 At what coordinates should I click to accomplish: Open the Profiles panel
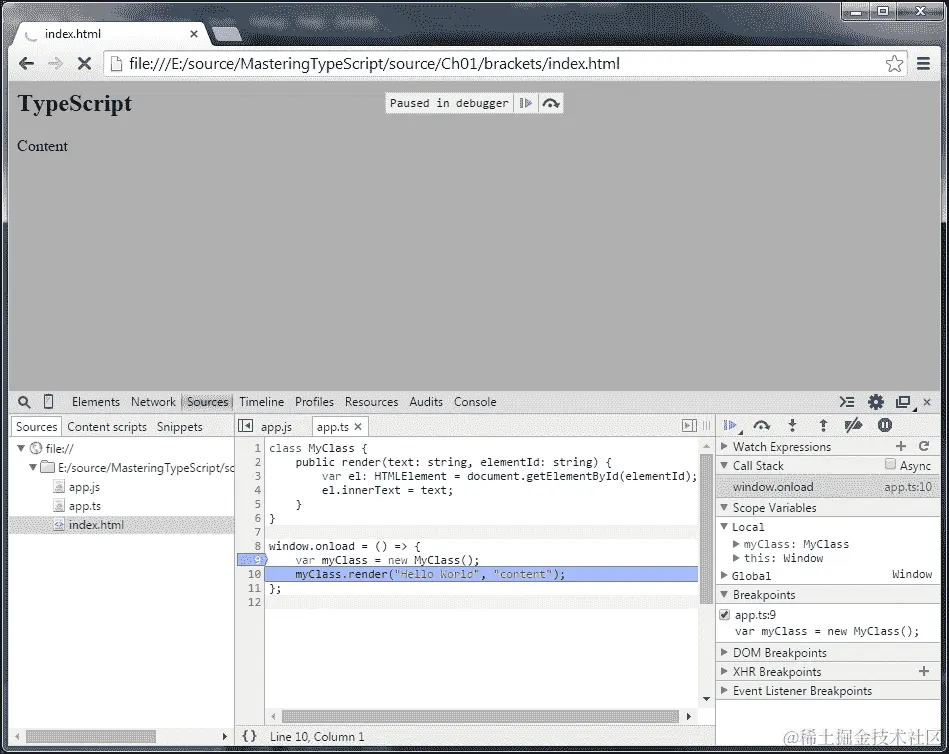[x=314, y=402]
